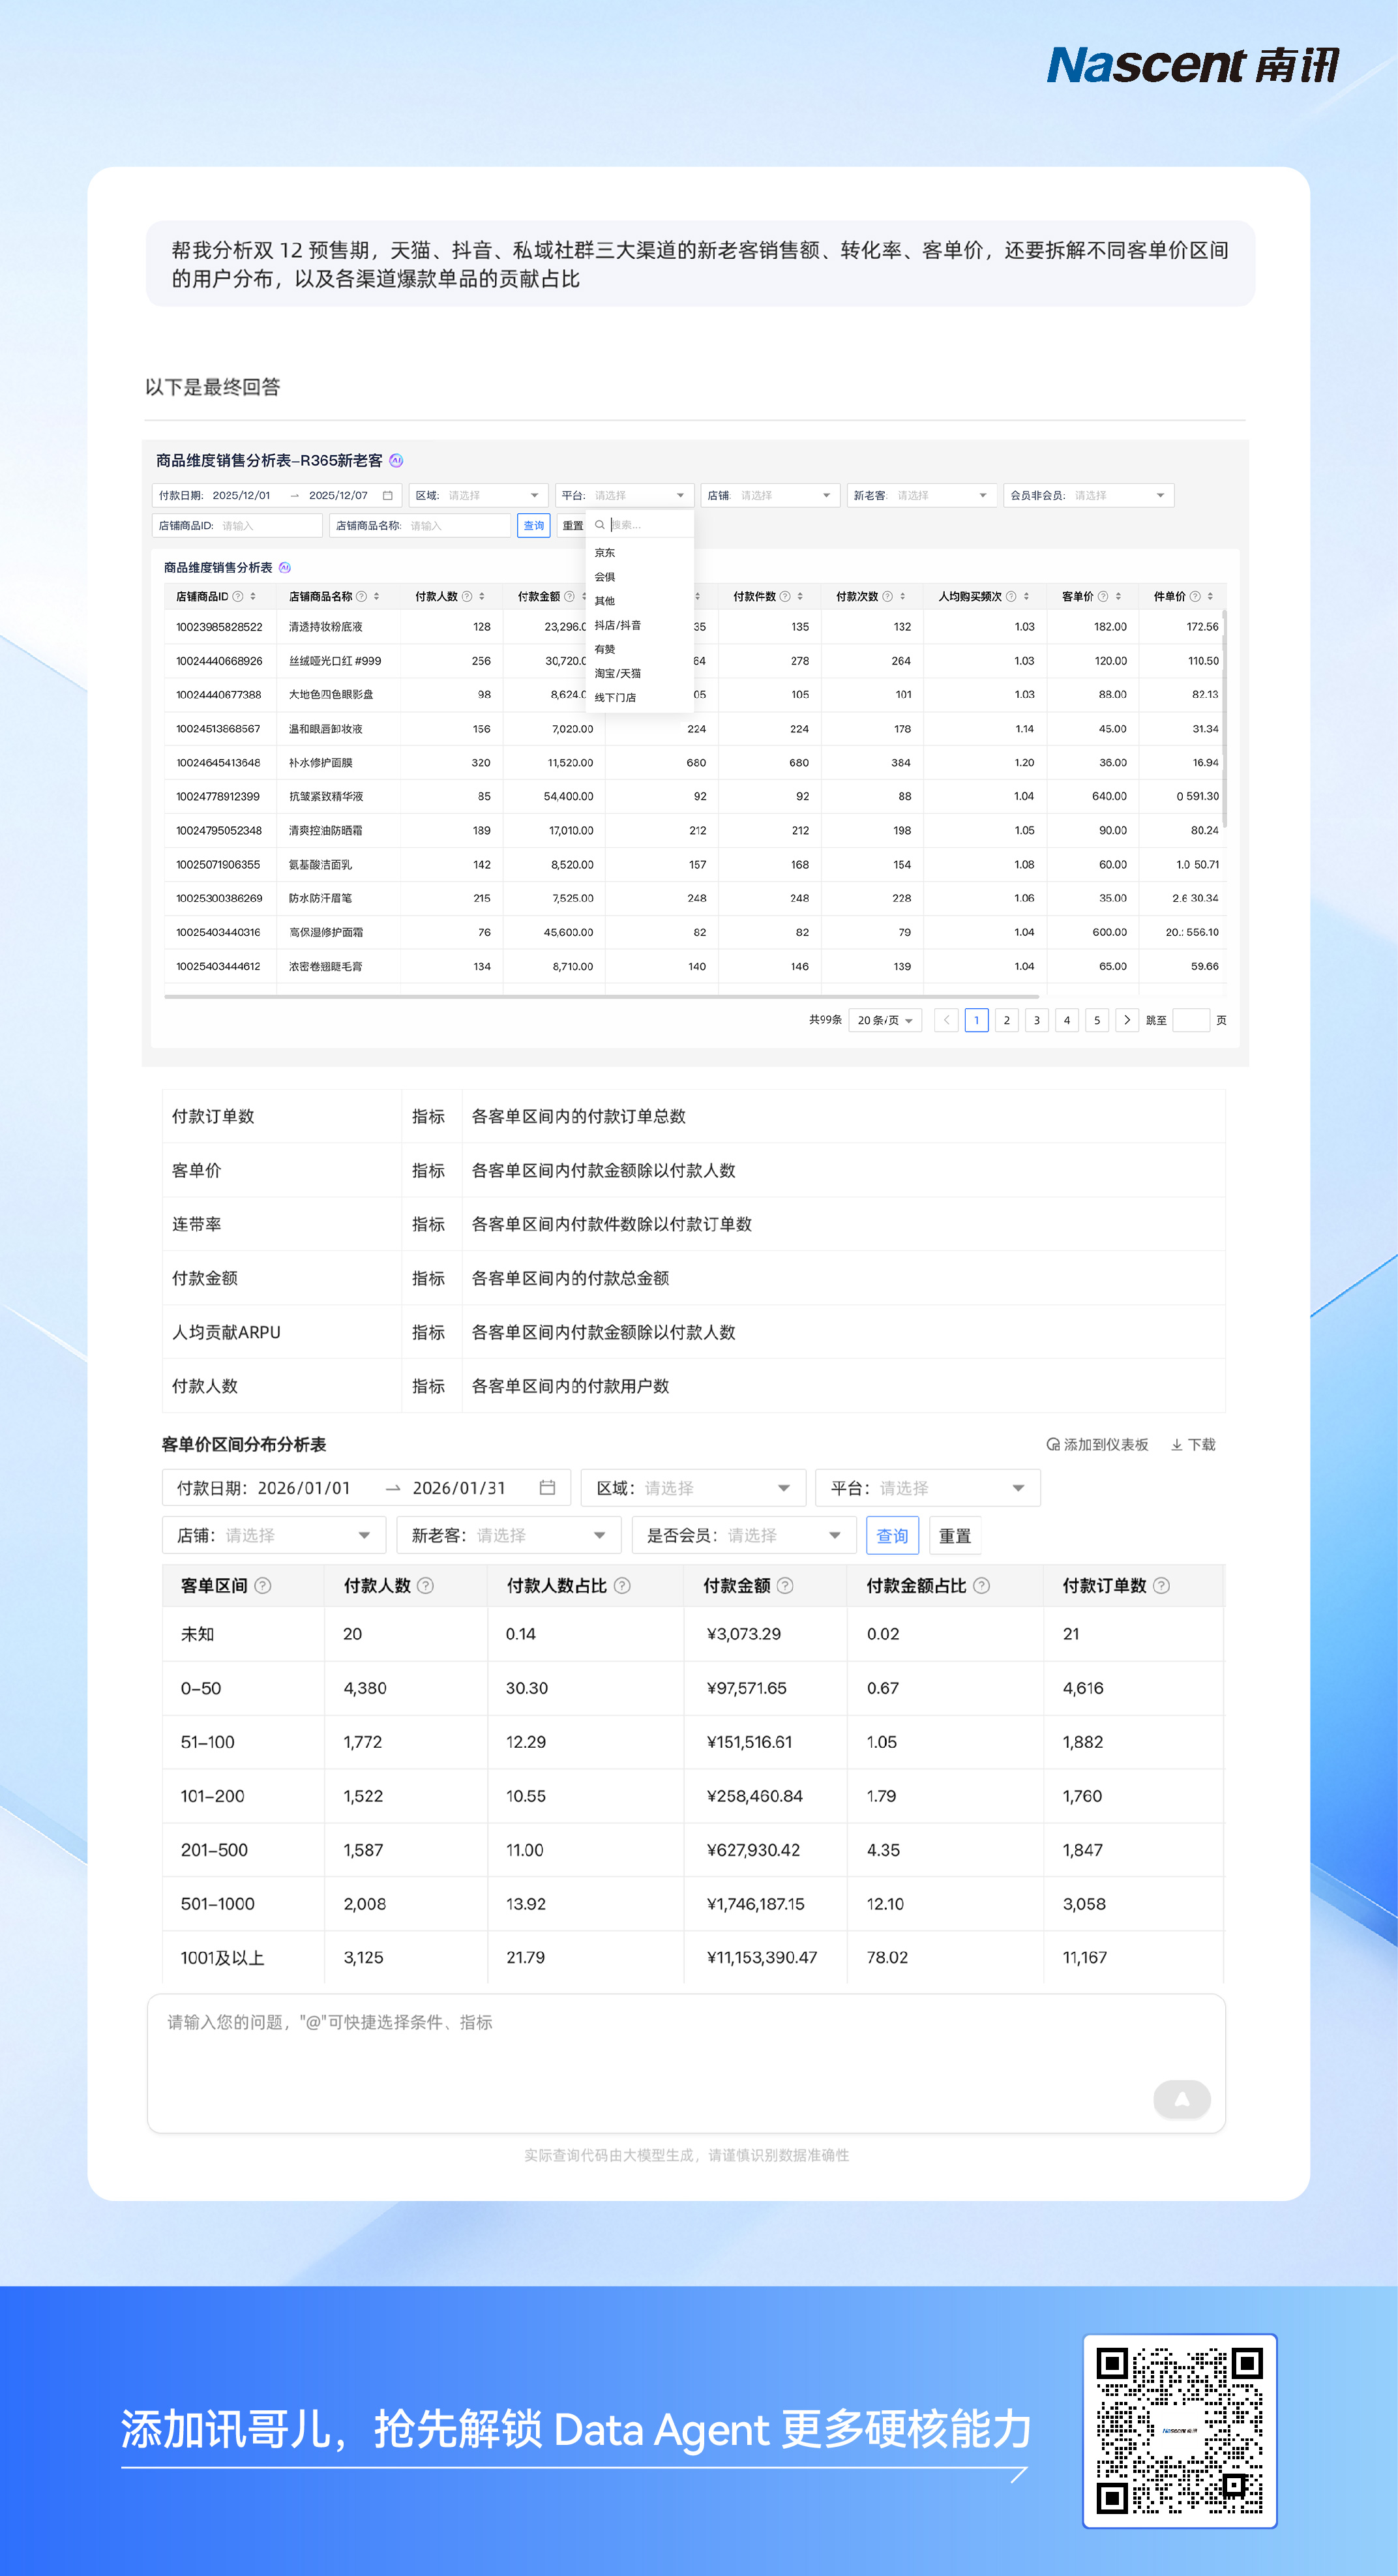Click the help icon next to 付款人数 column header
Viewport: 1398px width, 2576px height.
coord(467,596)
